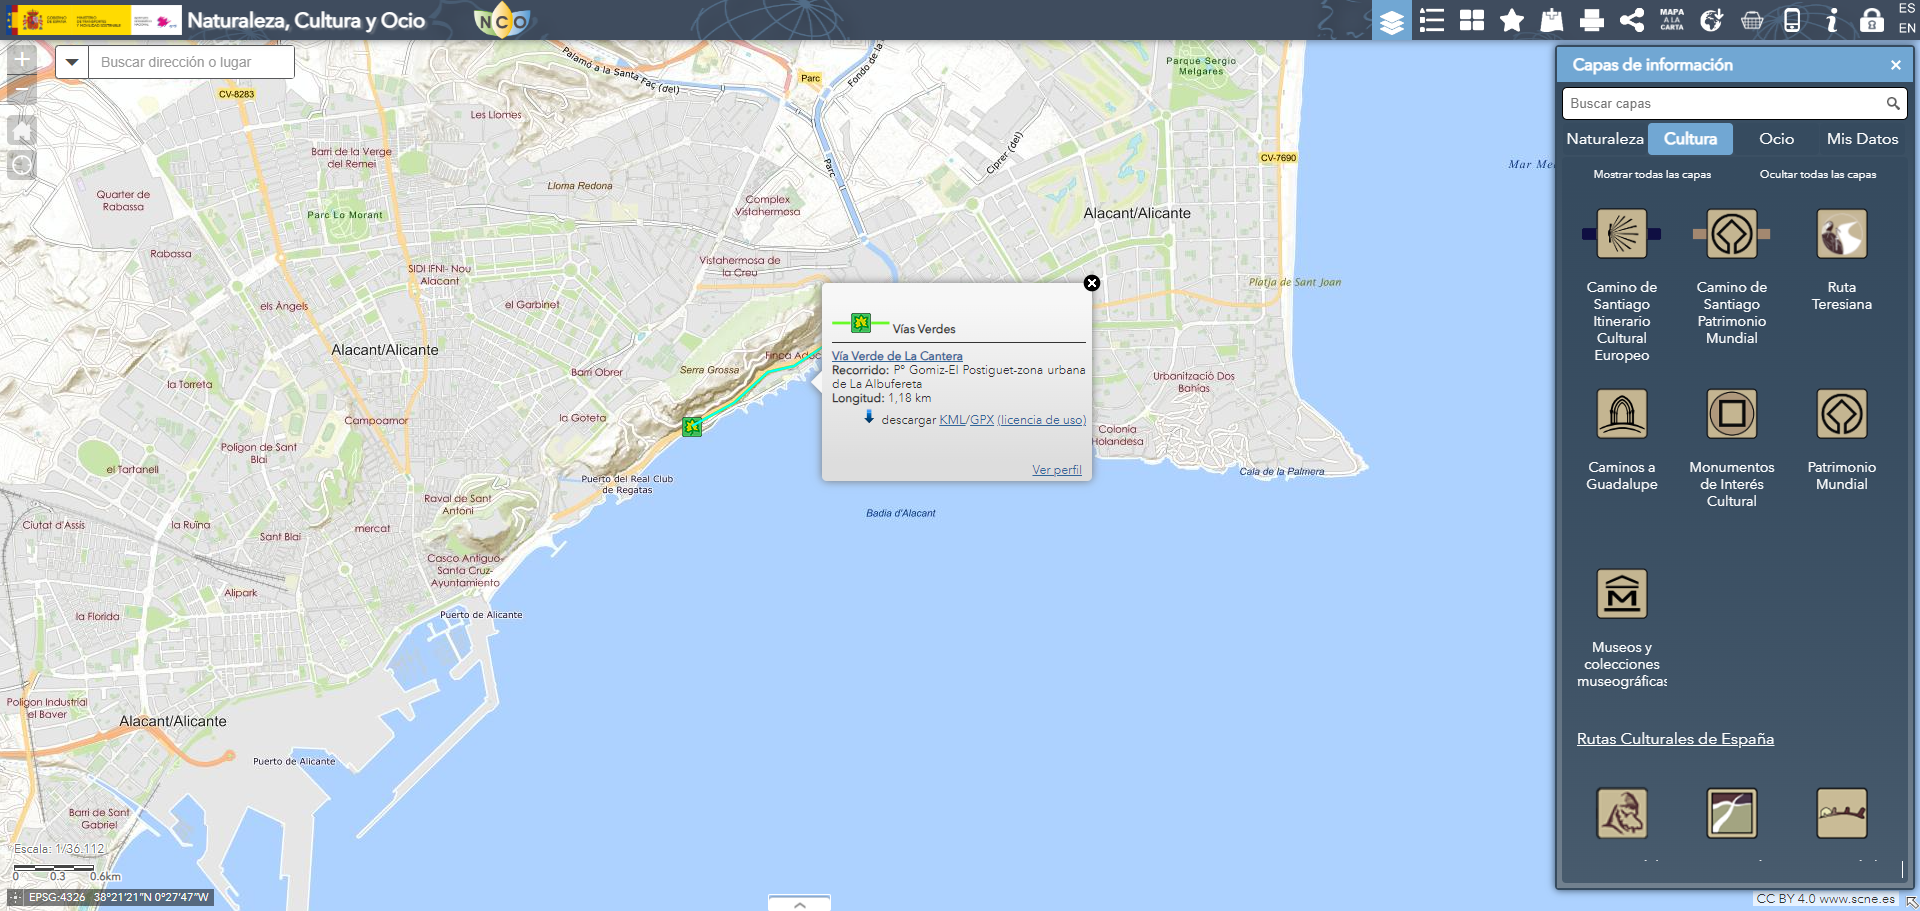Toggle the Ruta Teresiana layer
The height and width of the screenshot is (911, 1920).
coord(1841,234)
